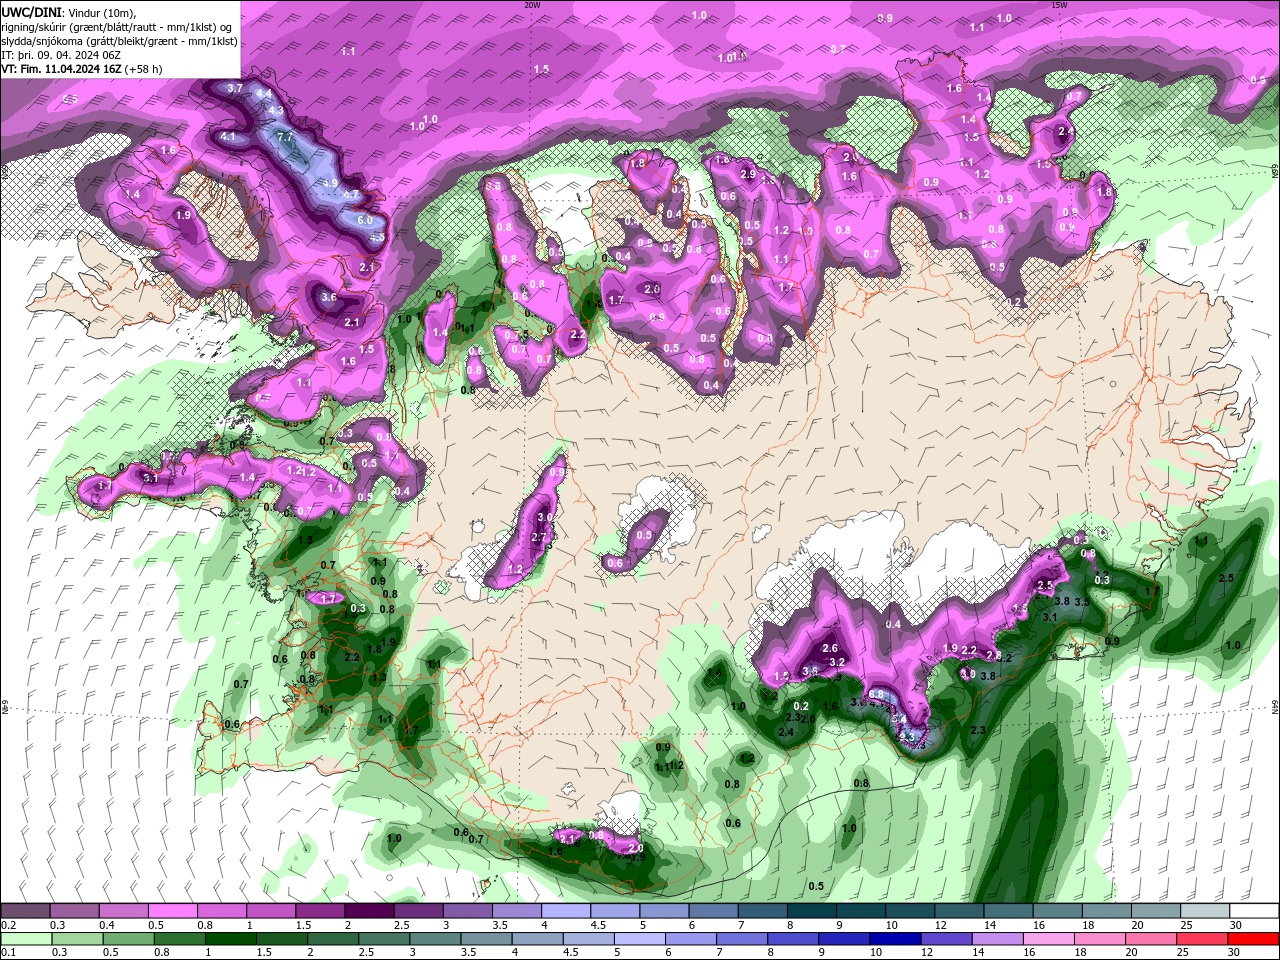Select rain scale swatch between 6 and 7
The image size is (1280, 960).
(x=693, y=938)
